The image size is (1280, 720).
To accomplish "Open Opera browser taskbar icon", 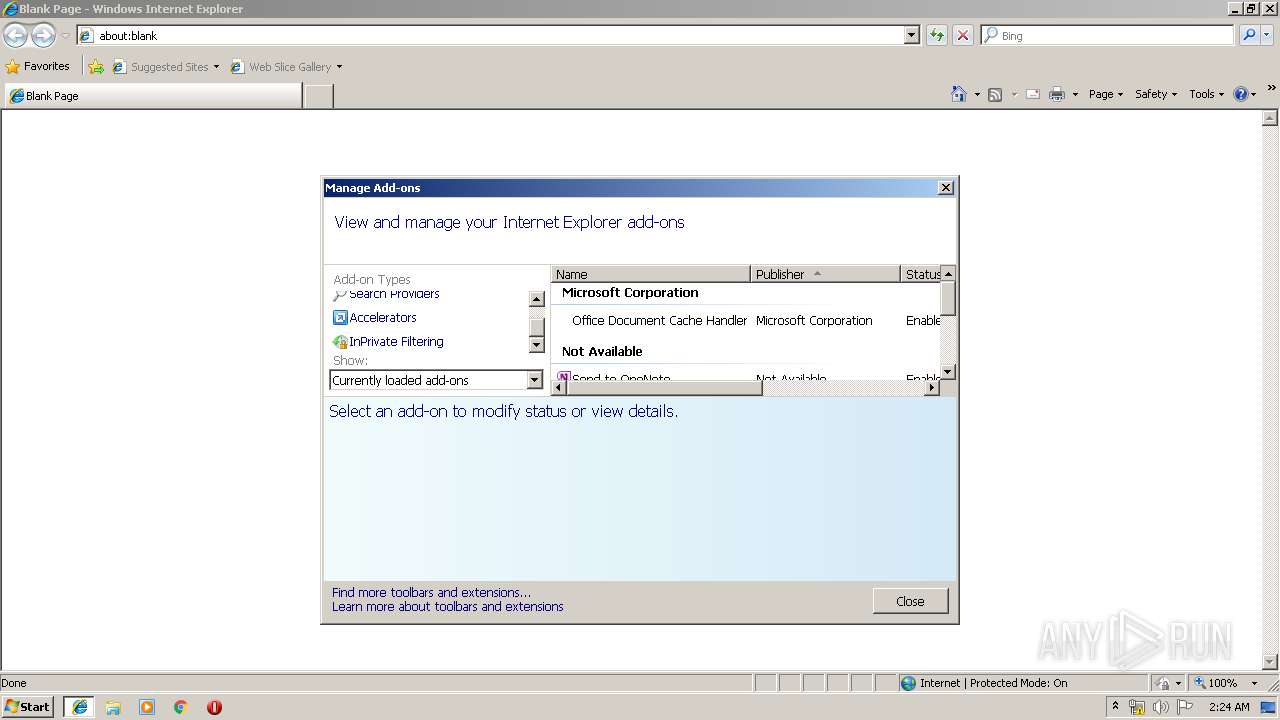I will [x=214, y=707].
